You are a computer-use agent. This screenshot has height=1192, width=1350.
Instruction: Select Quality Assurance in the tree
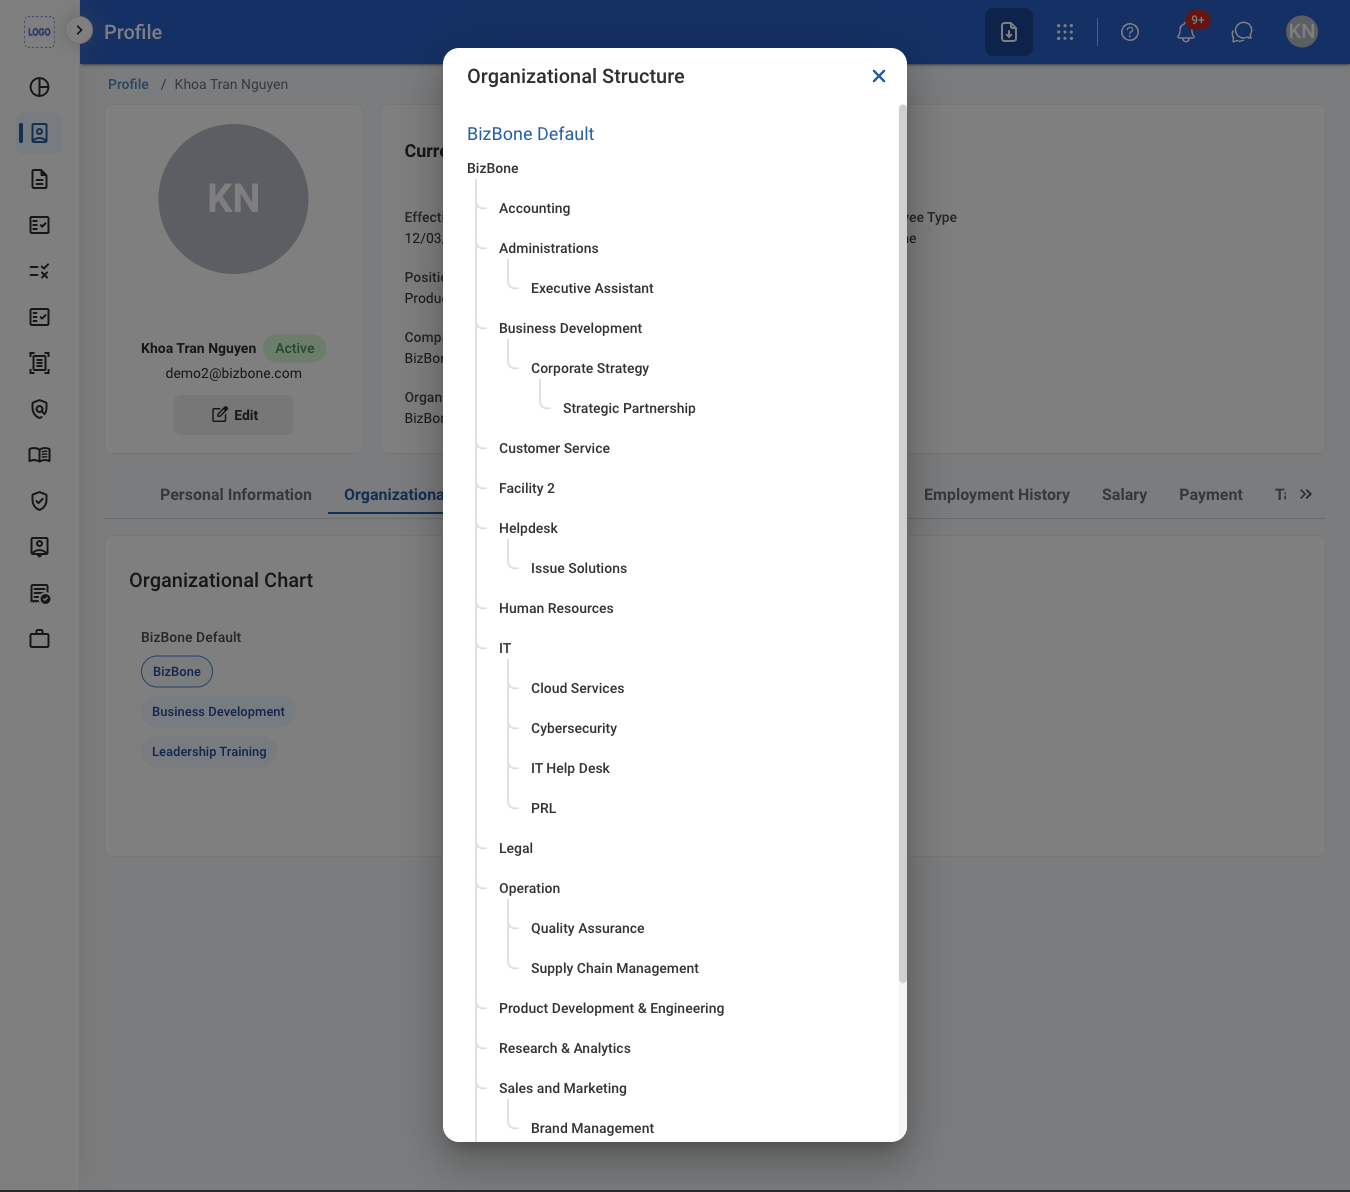pos(587,928)
